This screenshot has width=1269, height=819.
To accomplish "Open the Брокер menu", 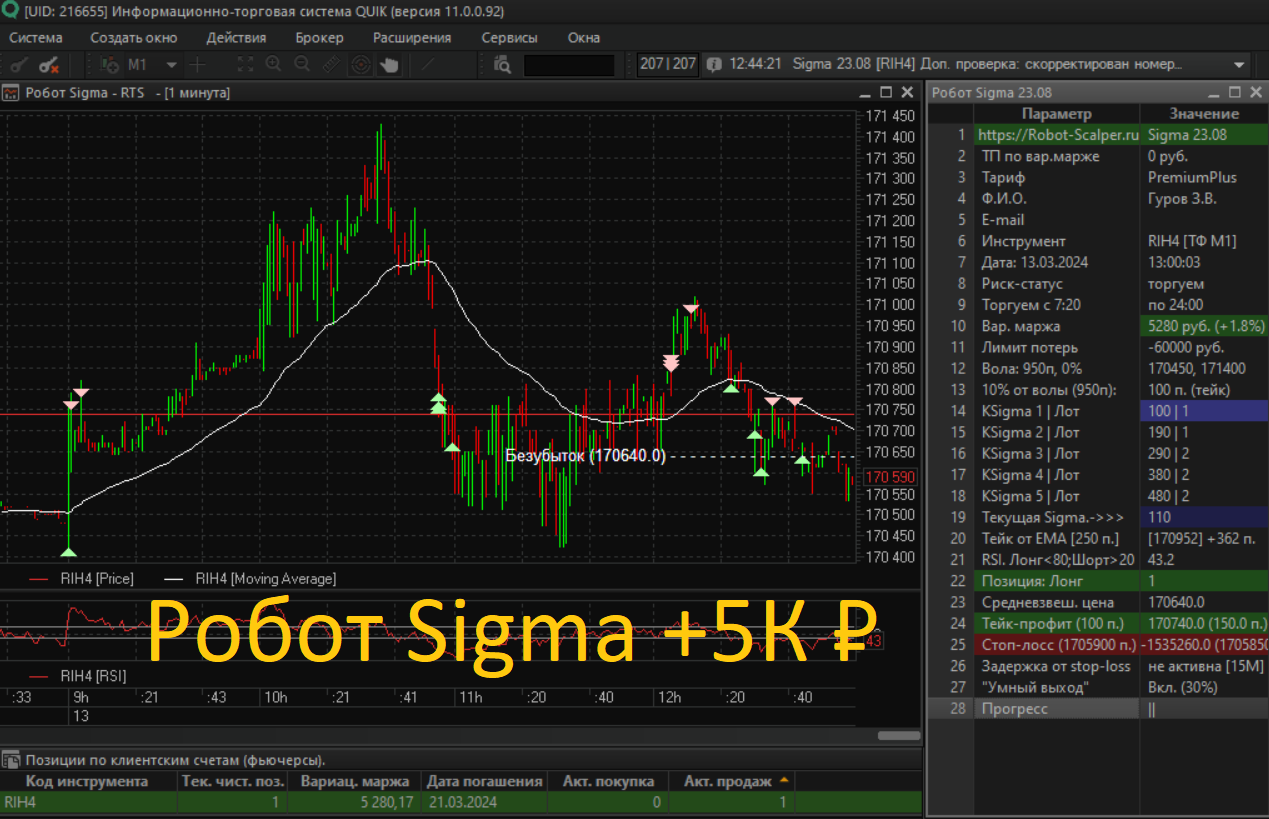I will coord(319,38).
